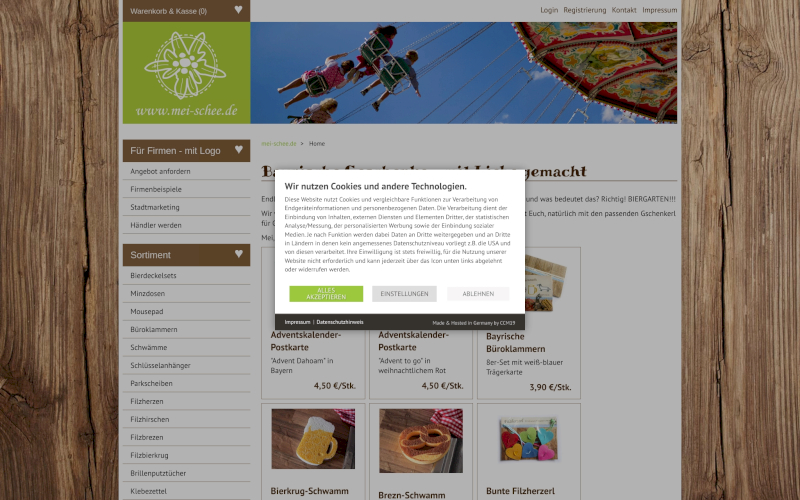The image size is (800, 500).
Task: Click the heart icon beside Warenkorb & Kasse
Action: pos(238,10)
